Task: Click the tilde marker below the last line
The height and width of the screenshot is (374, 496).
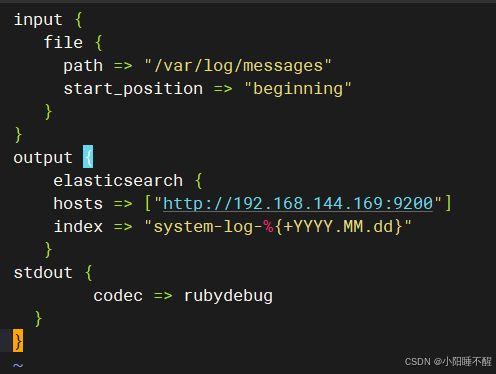Action: (18, 365)
